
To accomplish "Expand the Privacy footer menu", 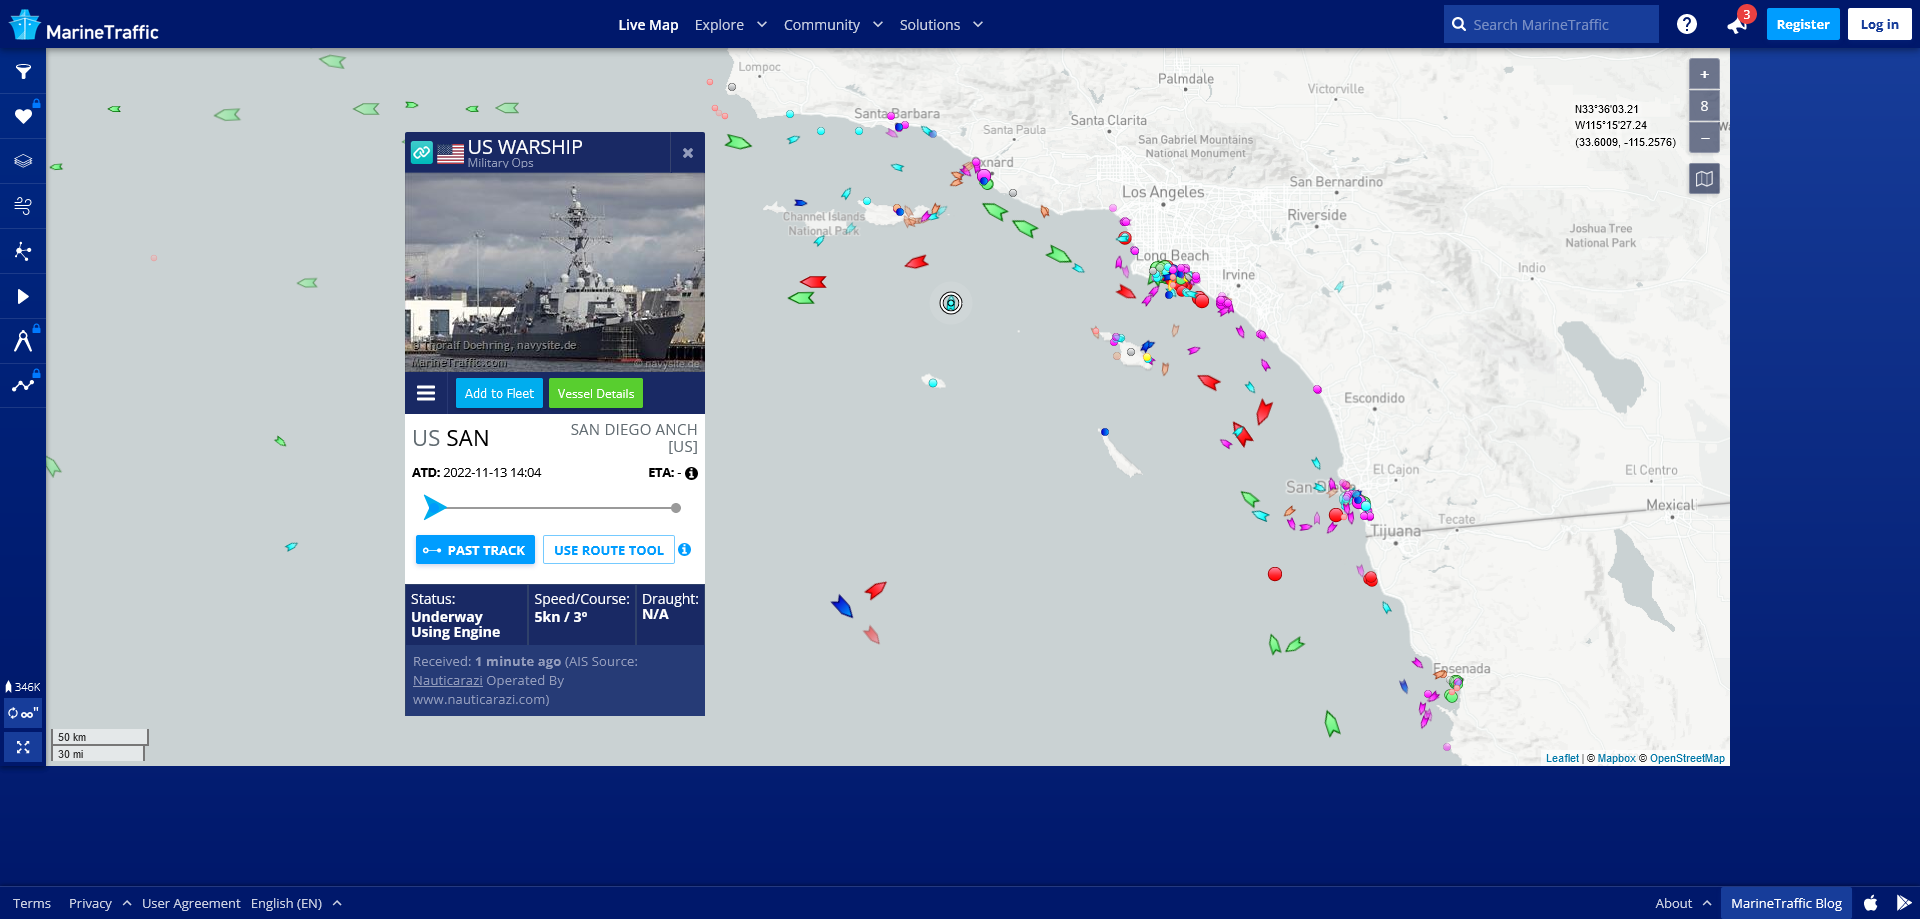I will pos(100,903).
